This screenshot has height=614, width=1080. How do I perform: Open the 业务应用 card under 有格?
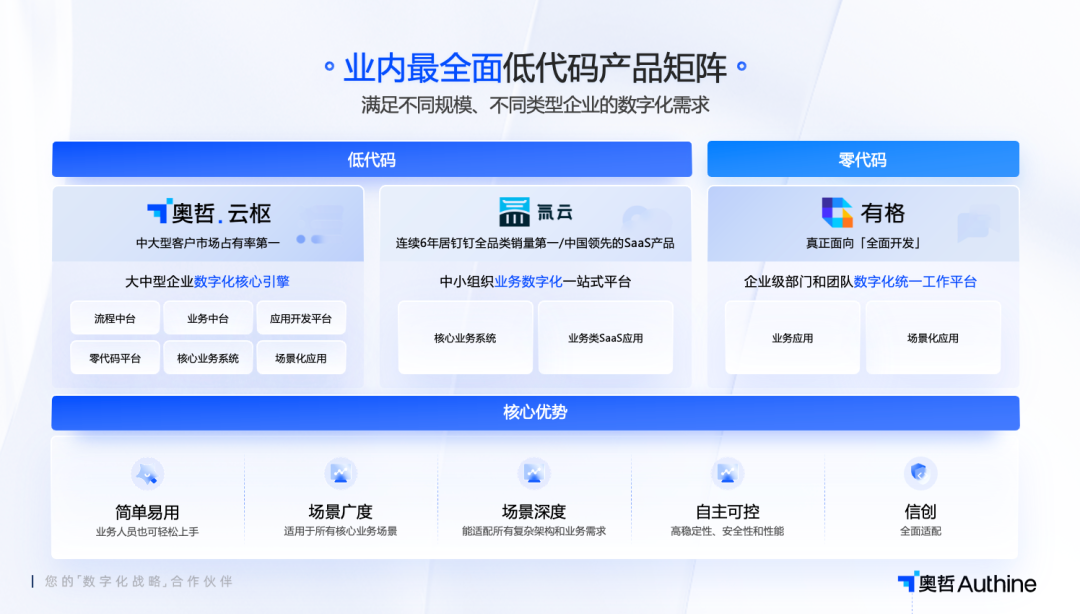[792, 338]
